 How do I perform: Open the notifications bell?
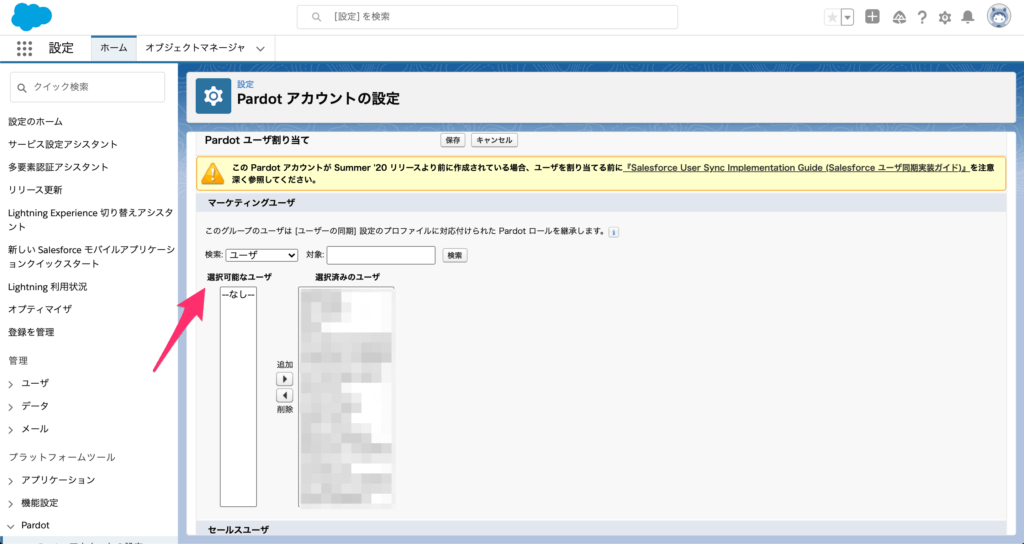coord(968,18)
